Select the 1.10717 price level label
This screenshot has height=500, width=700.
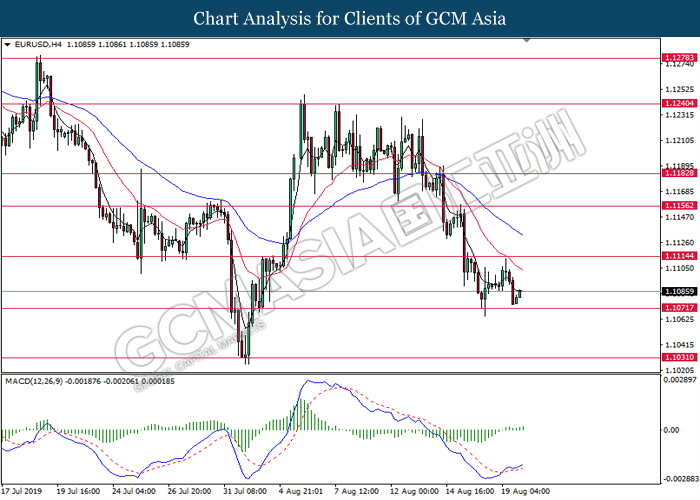[x=679, y=308]
